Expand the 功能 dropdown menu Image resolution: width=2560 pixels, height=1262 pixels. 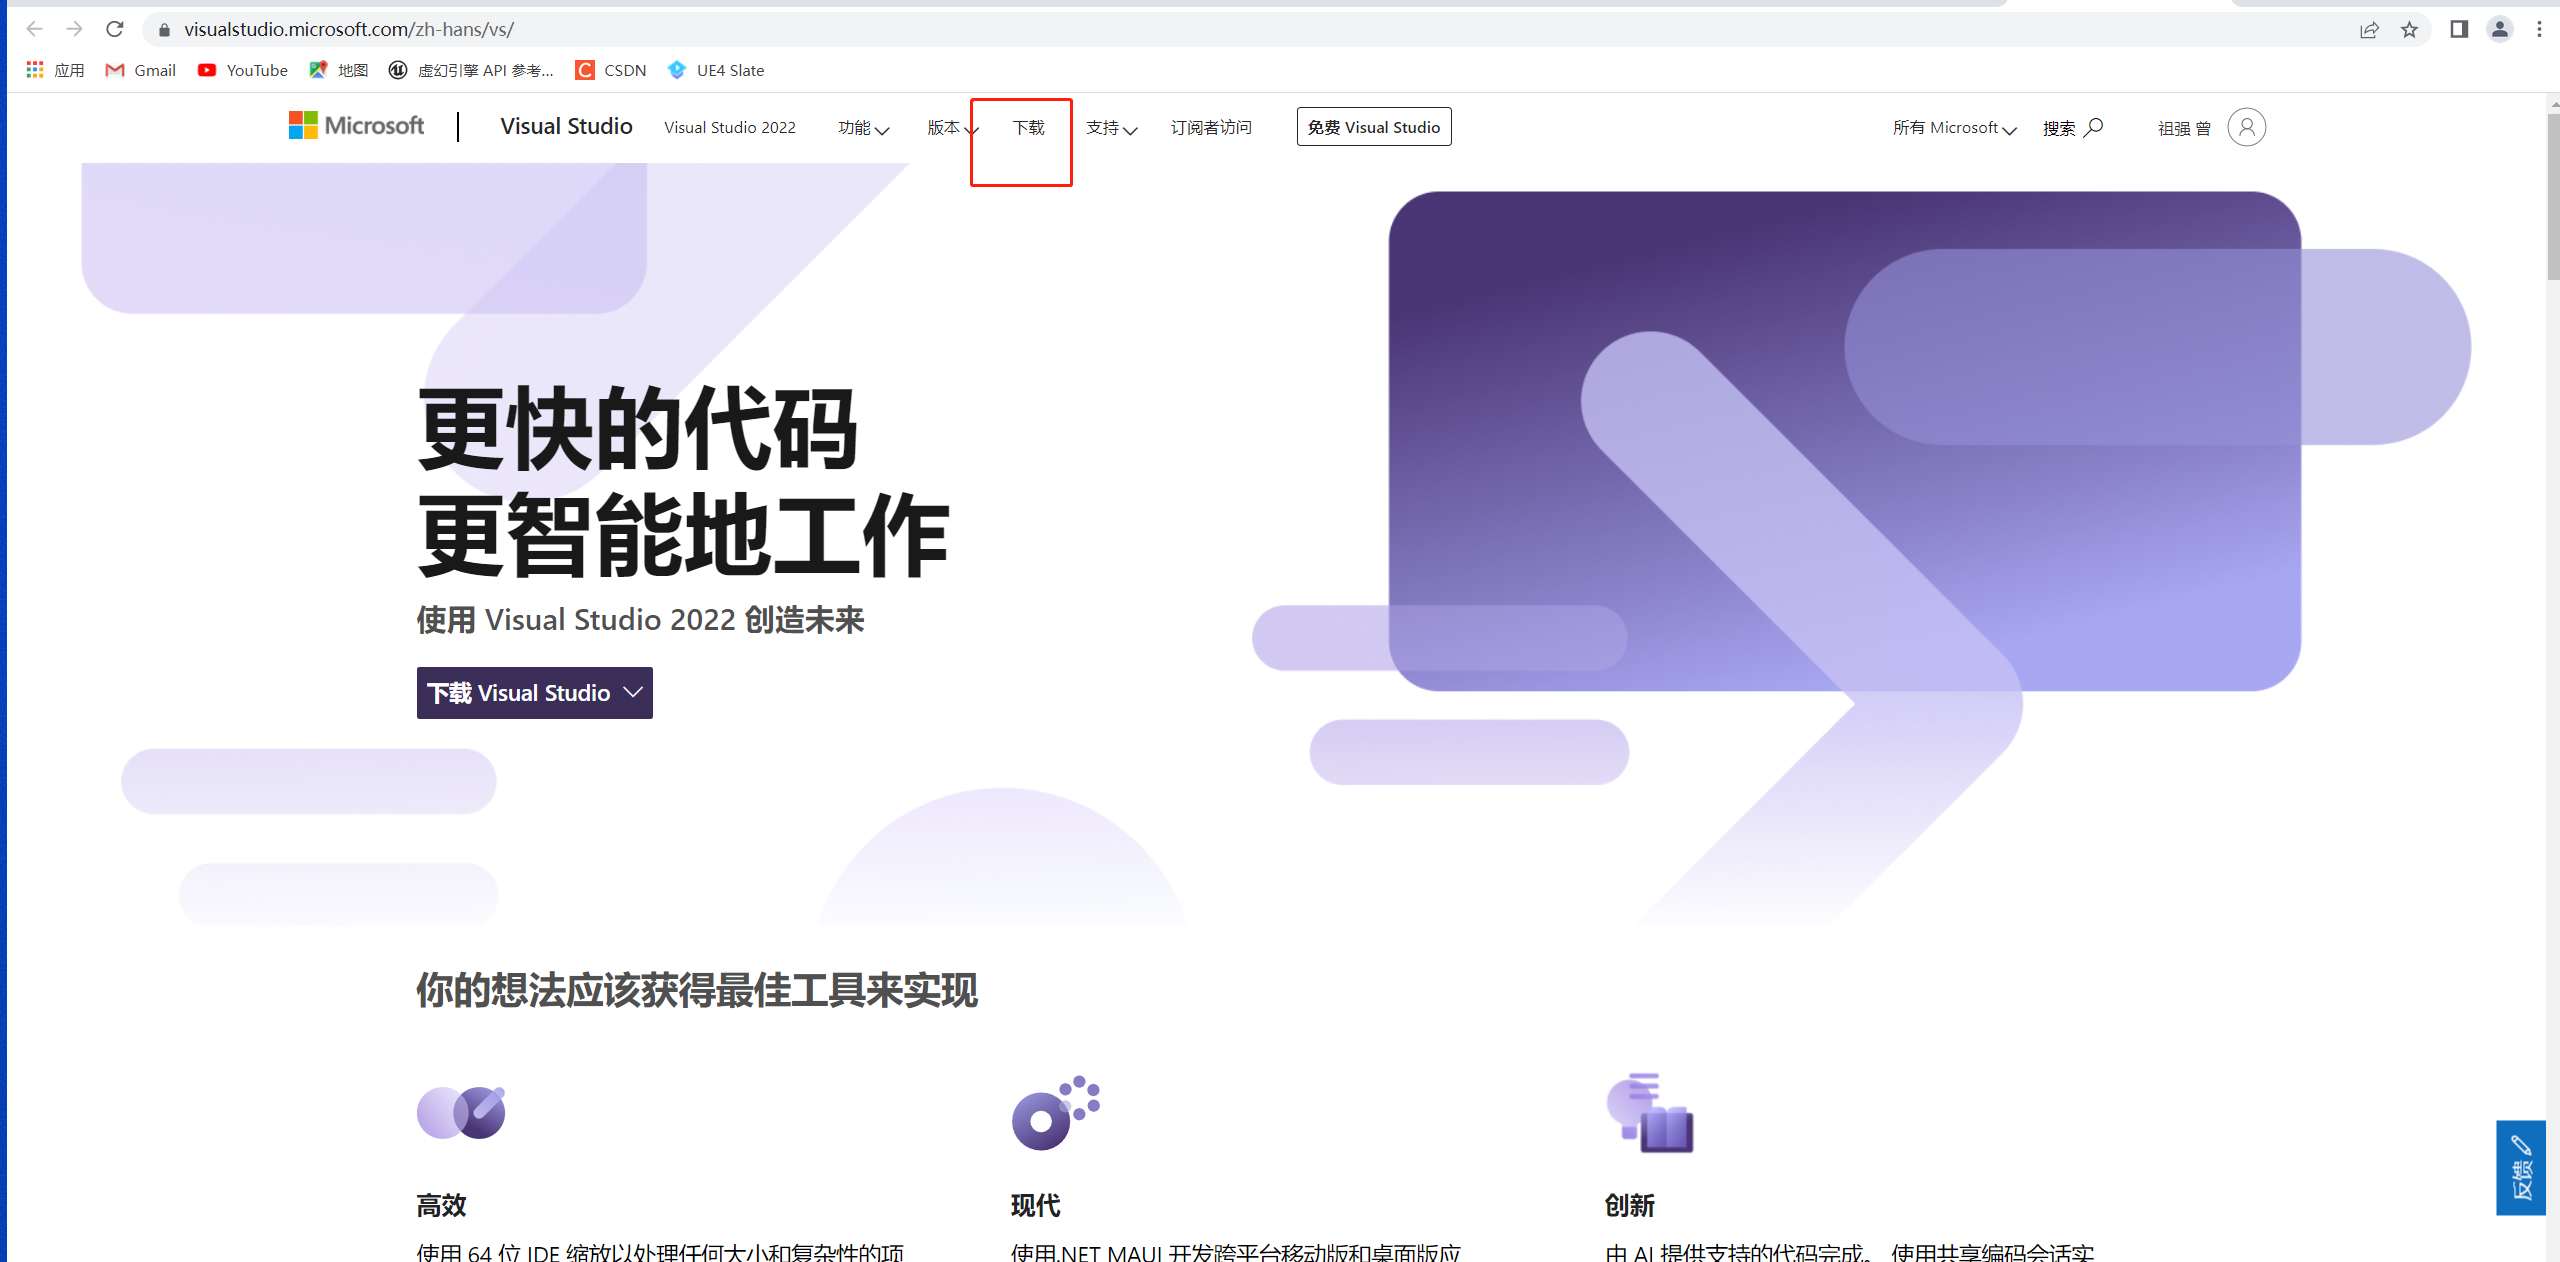(863, 128)
